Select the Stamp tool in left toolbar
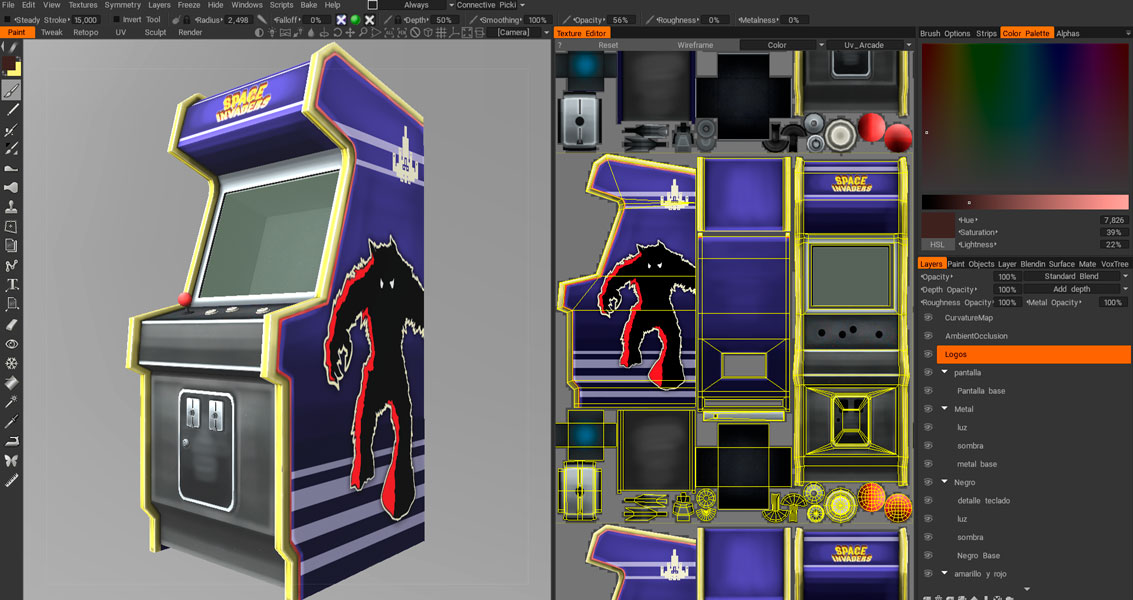This screenshot has height=600, width=1133. coord(11,207)
